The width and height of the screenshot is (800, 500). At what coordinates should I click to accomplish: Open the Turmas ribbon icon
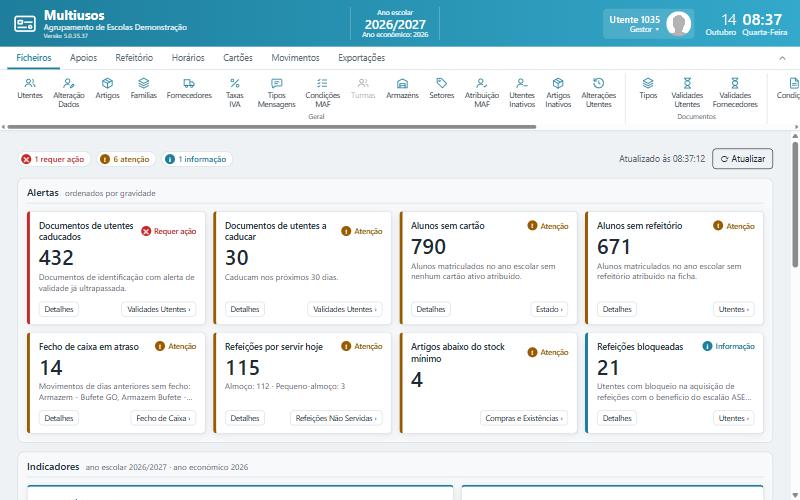coord(363,88)
